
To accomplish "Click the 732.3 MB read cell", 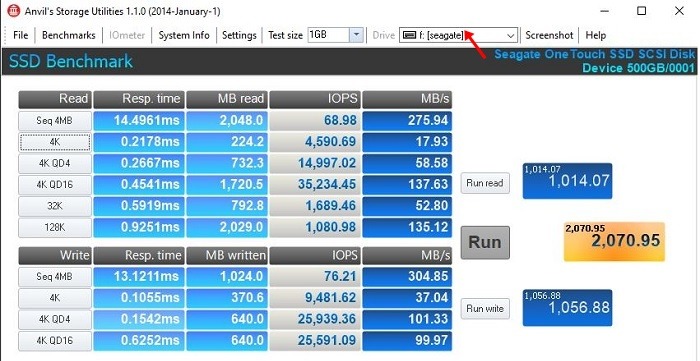I will tap(227, 163).
